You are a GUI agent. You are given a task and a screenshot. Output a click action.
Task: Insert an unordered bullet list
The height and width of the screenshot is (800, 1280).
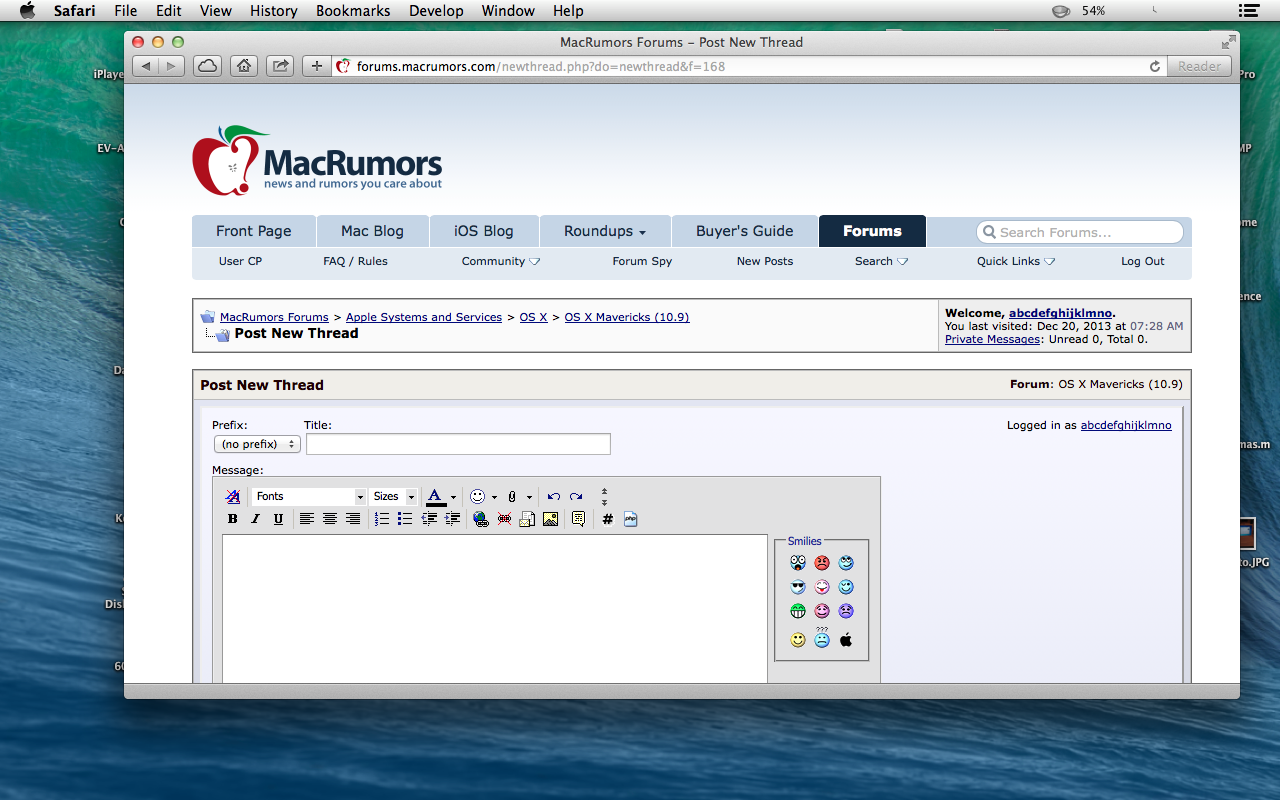click(404, 519)
